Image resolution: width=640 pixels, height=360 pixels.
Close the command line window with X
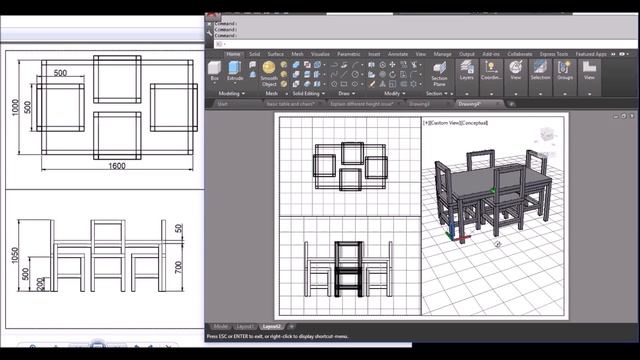click(210, 24)
